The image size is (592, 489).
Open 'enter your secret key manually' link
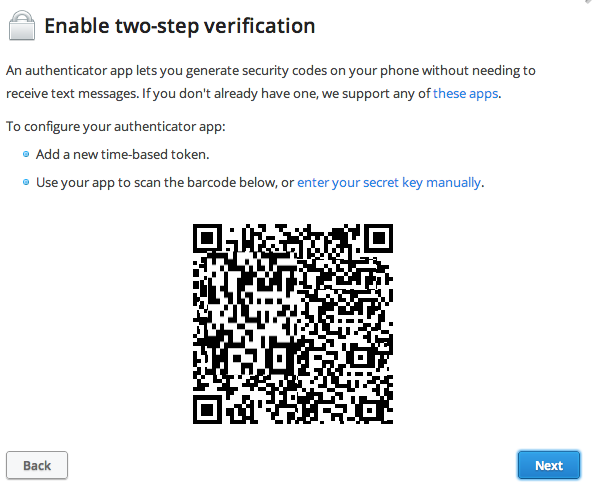point(389,182)
